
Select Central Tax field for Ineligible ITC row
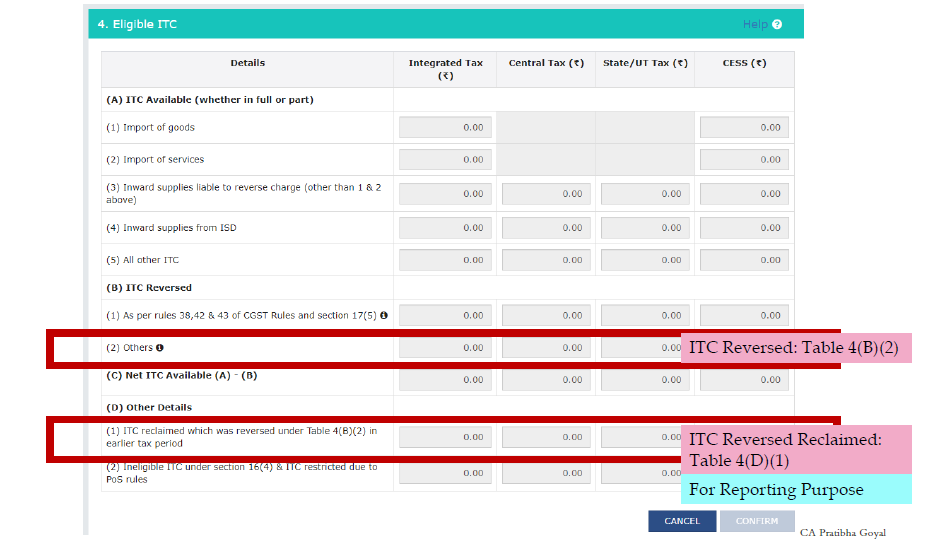click(546, 472)
